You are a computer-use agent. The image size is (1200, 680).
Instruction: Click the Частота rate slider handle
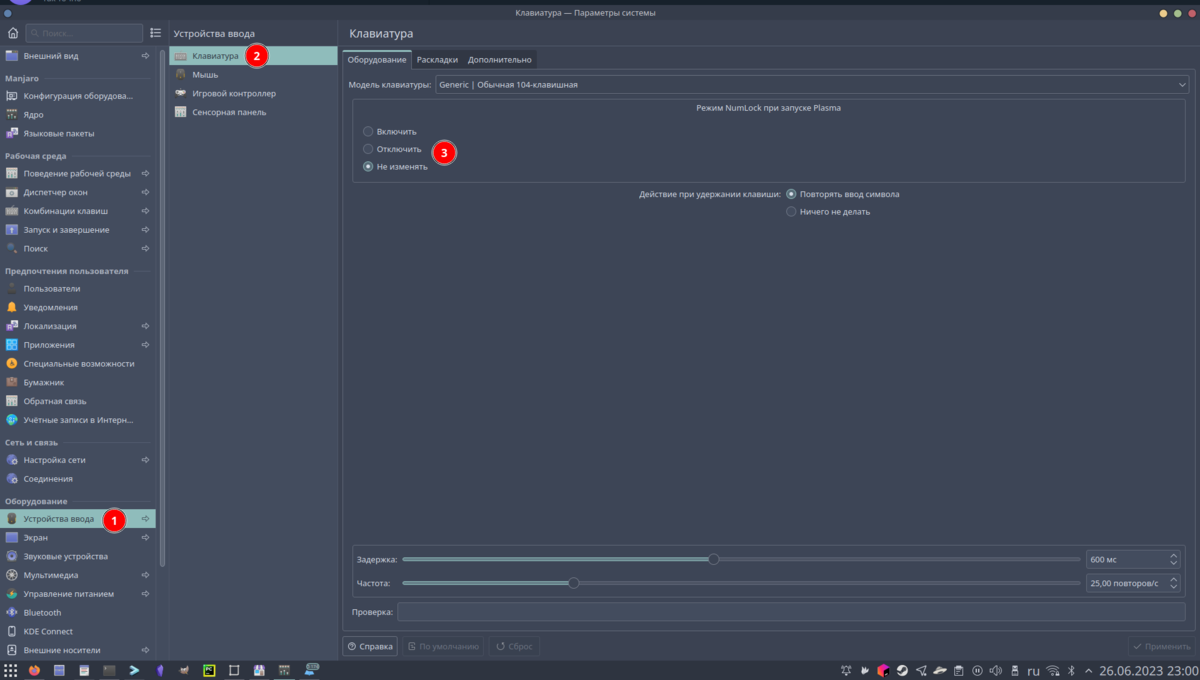tap(573, 583)
